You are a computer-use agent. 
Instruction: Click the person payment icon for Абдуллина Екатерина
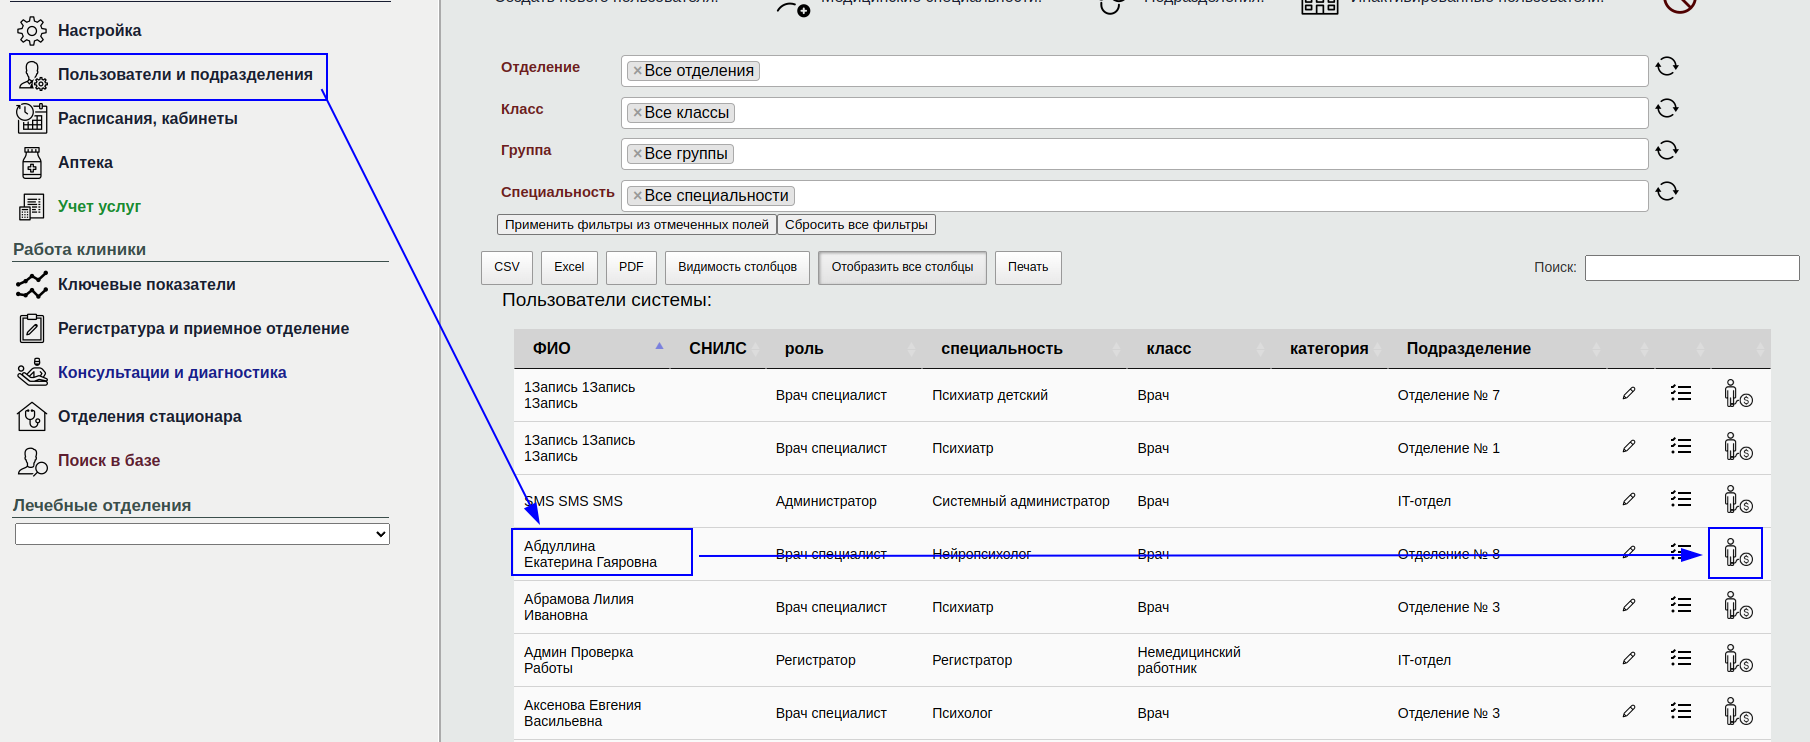click(x=1736, y=553)
